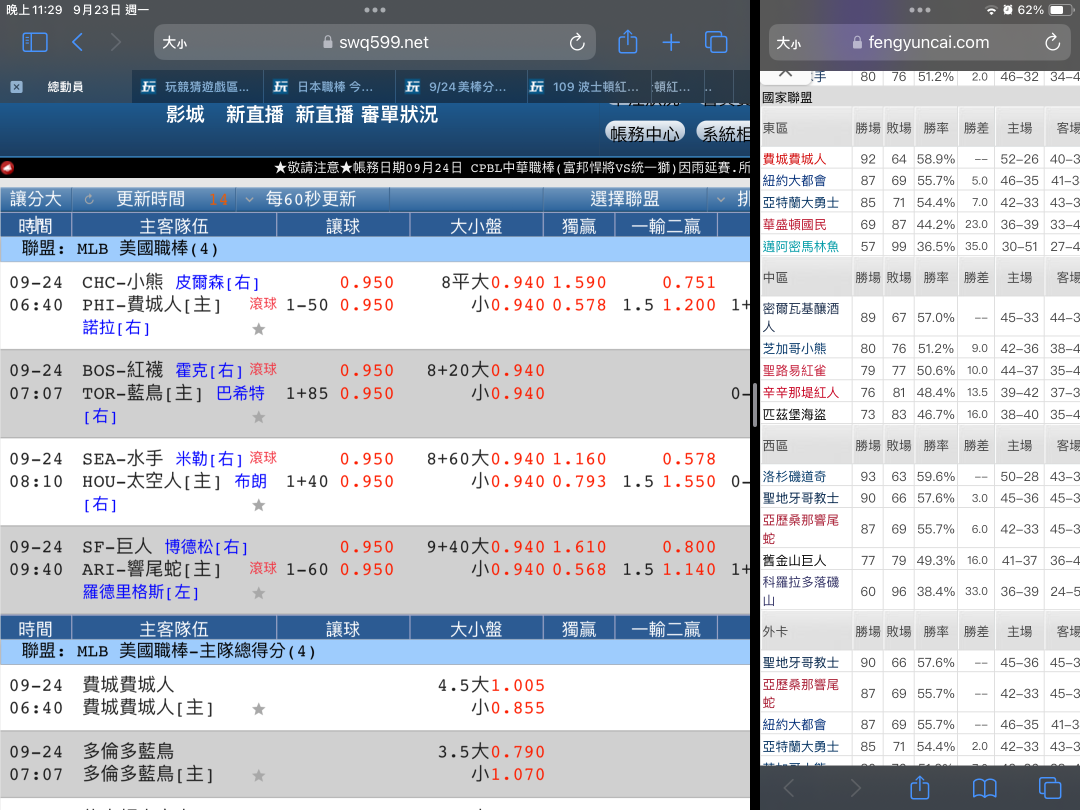Select the 1.140 odds for ARI-響尾蛇
Image resolution: width=1080 pixels, height=810 pixels.
689,570
